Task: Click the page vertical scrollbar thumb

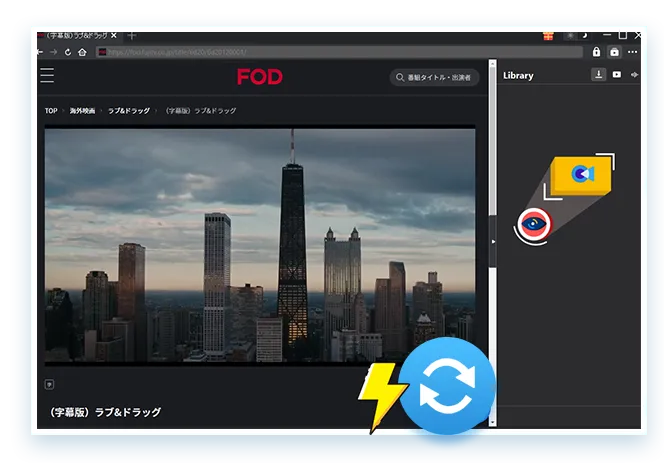Action: coord(492,142)
